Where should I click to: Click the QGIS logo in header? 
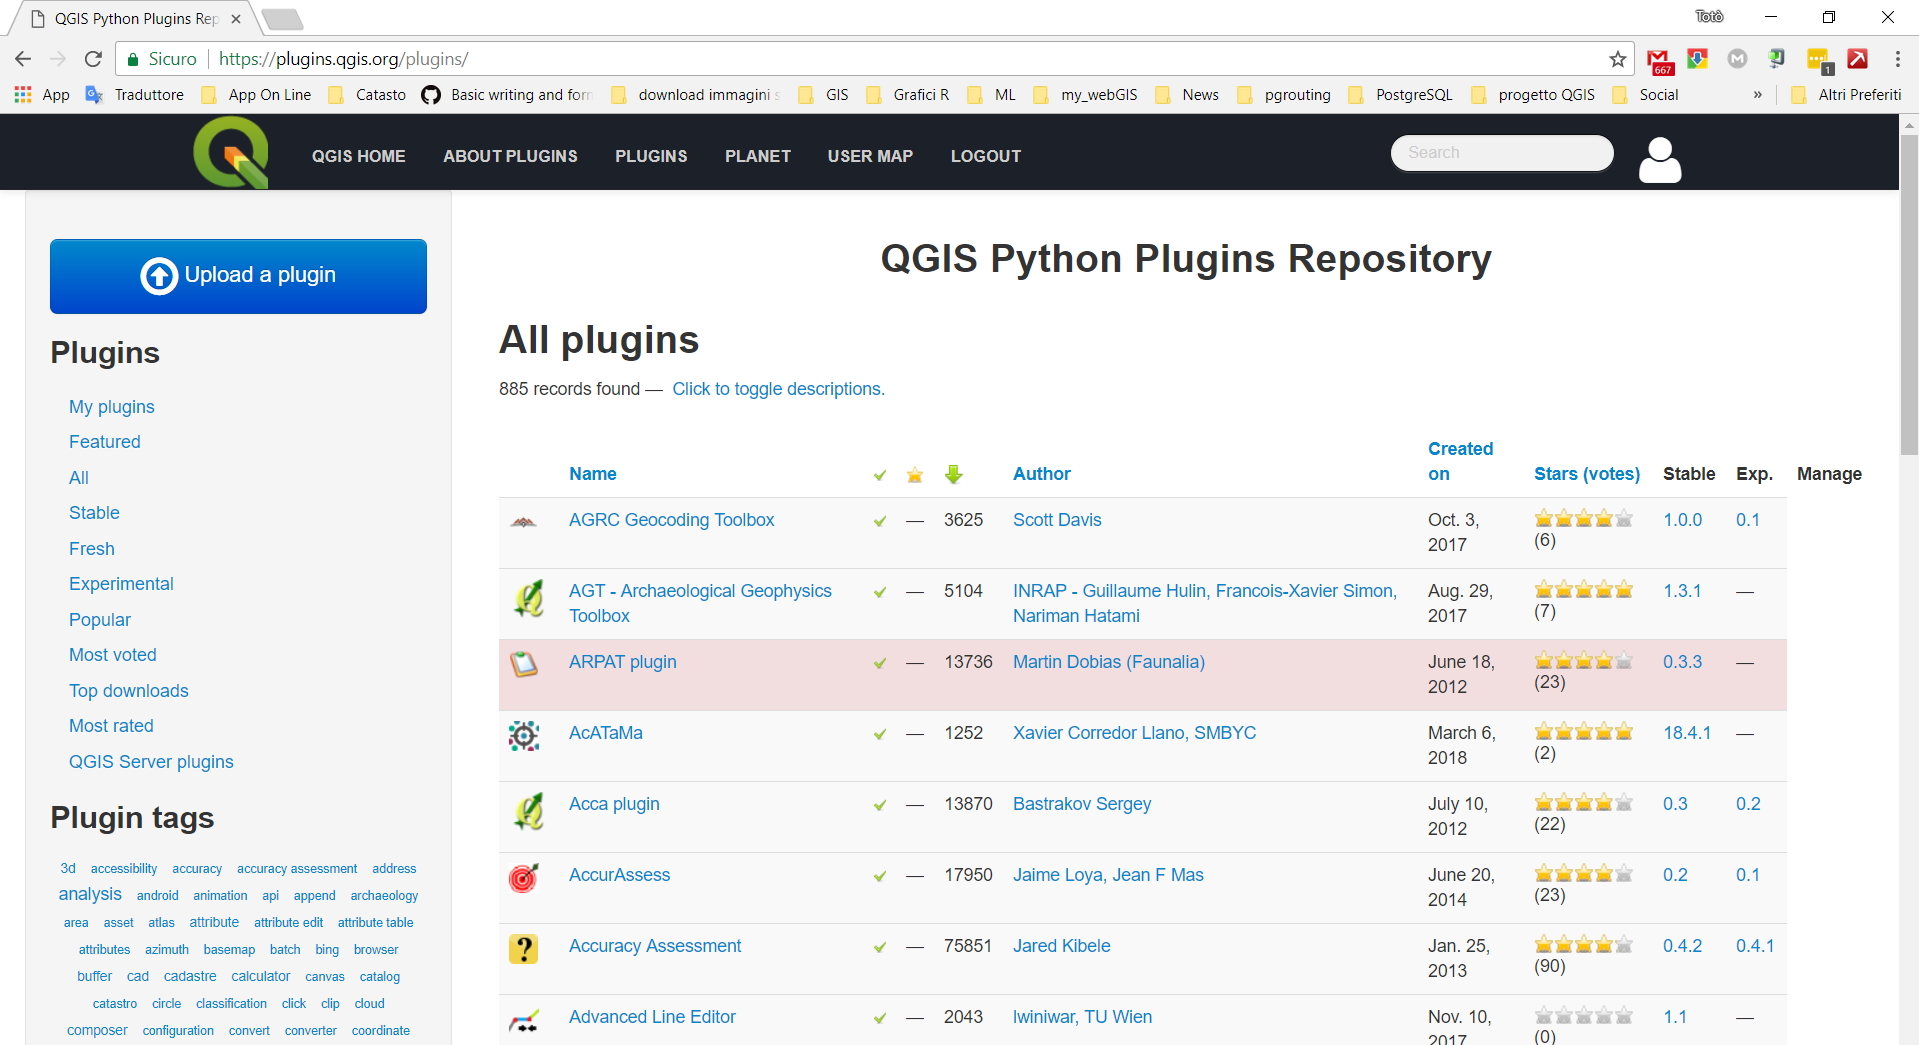coord(231,153)
